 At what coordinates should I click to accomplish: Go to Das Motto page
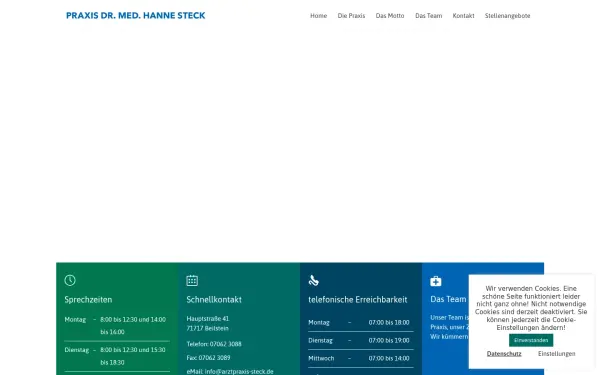tap(390, 16)
